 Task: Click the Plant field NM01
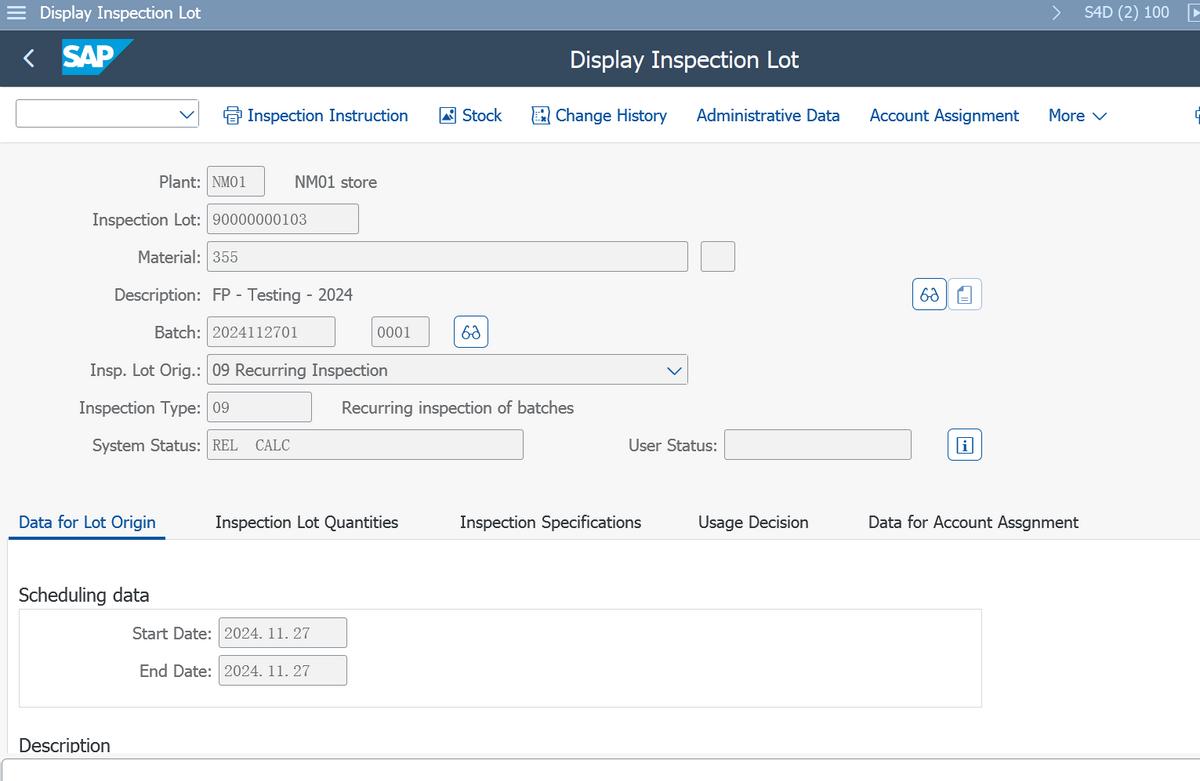tap(236, 182)
